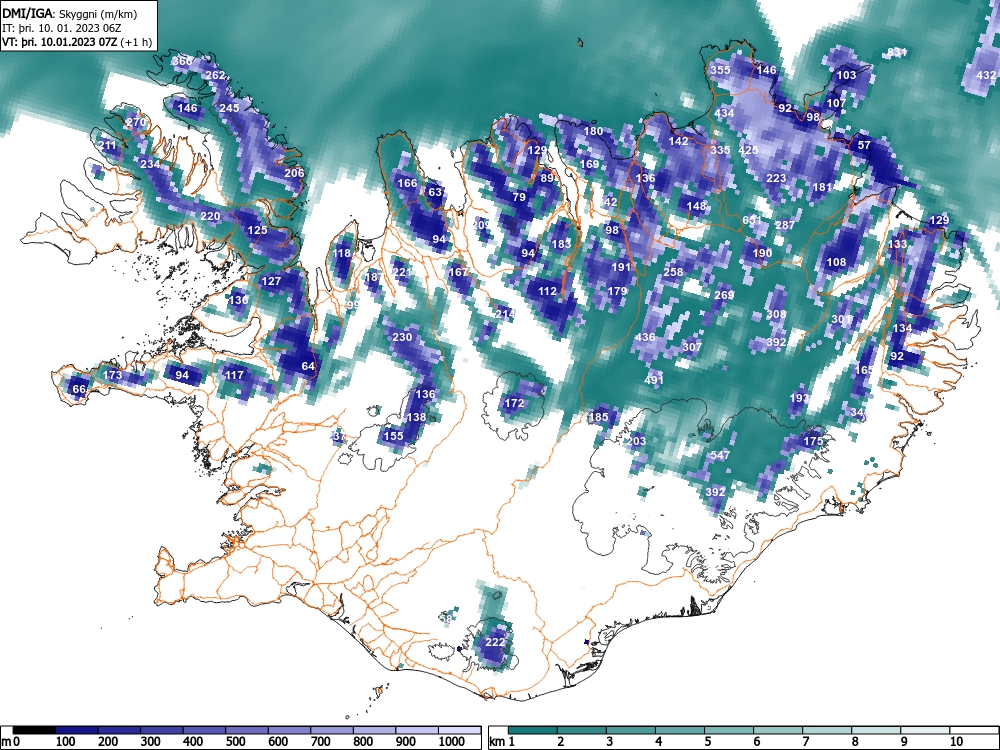
Task: Click the visibility value '185'
Action: pyautogui.click(x=598, y=418)
